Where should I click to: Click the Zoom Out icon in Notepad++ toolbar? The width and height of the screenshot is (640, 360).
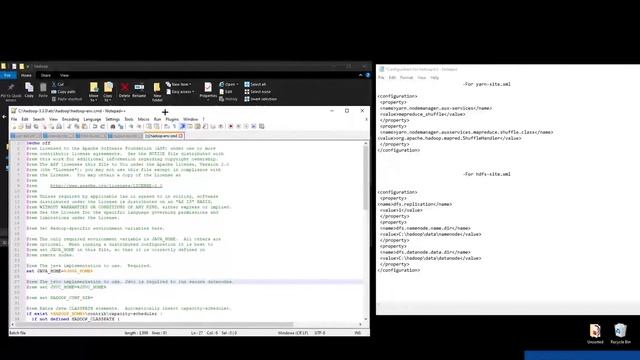(139, 127)
